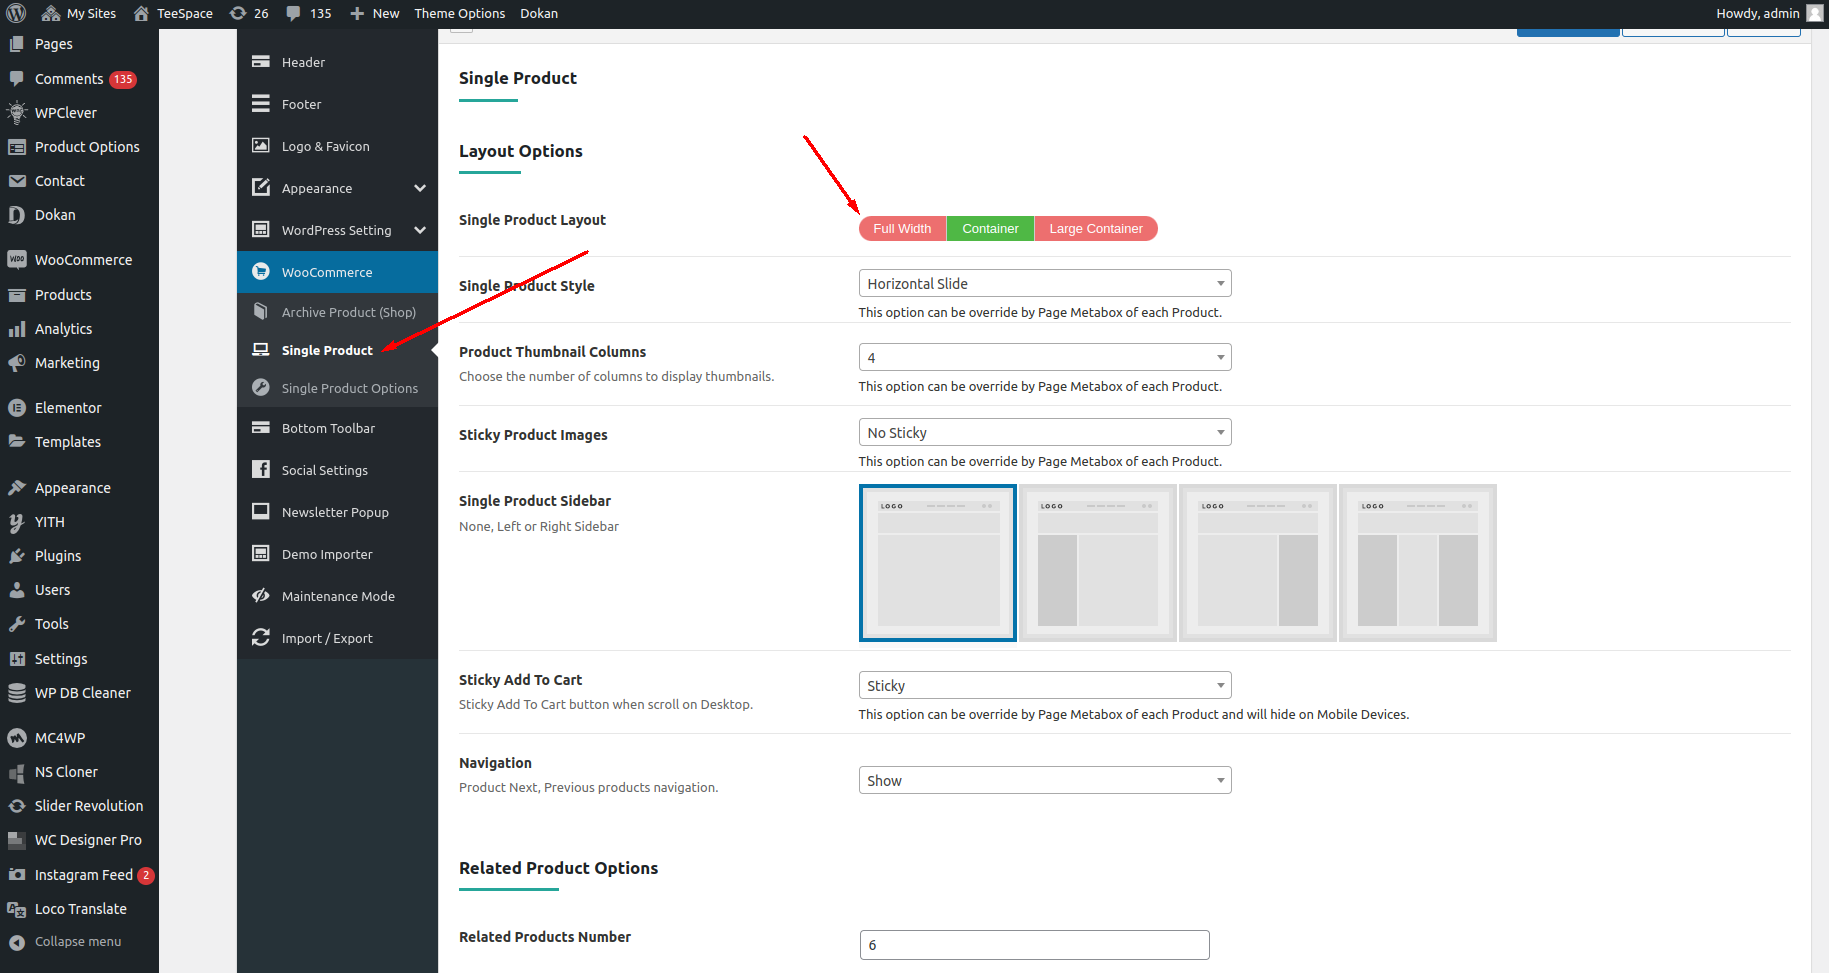Click the Logo & Favicon image icon
This screenshot has width=1829, height=973.
(x=261, y=145)
